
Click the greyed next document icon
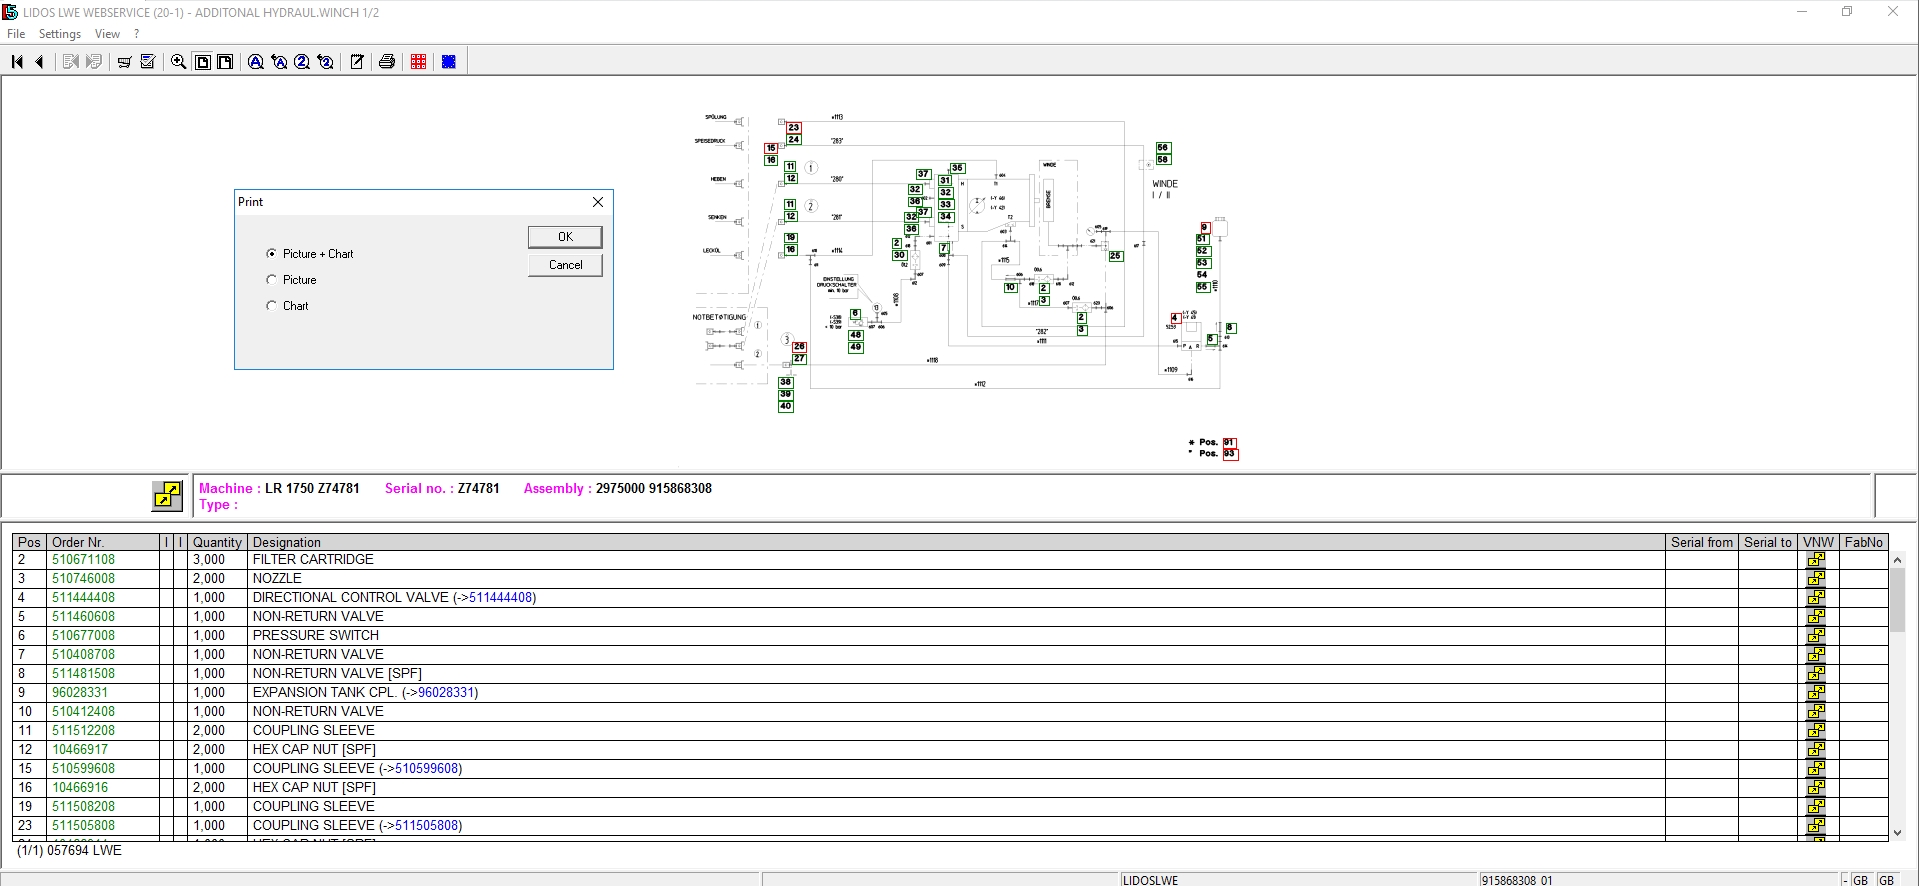pyautogui.click(x=94, y=62)
